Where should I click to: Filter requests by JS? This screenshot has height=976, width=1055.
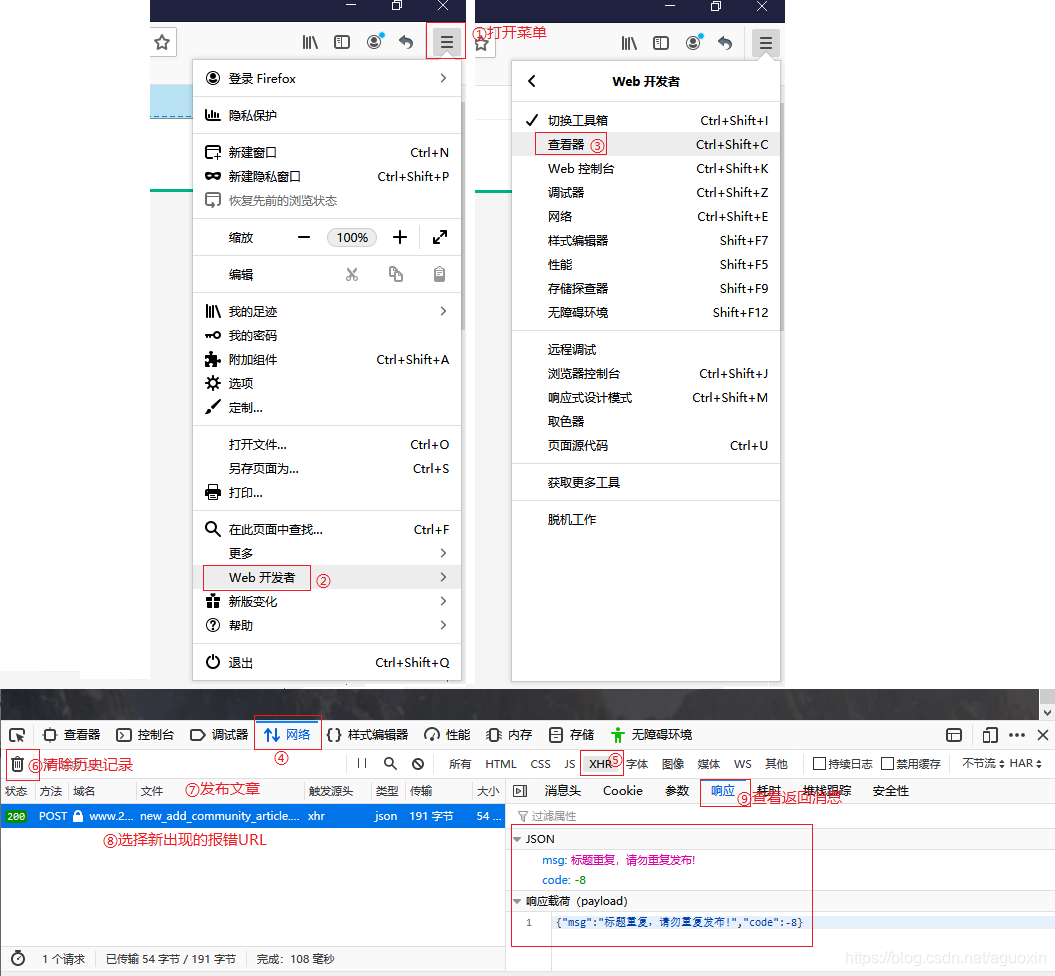pyautogui.click(x=570, y=764)
